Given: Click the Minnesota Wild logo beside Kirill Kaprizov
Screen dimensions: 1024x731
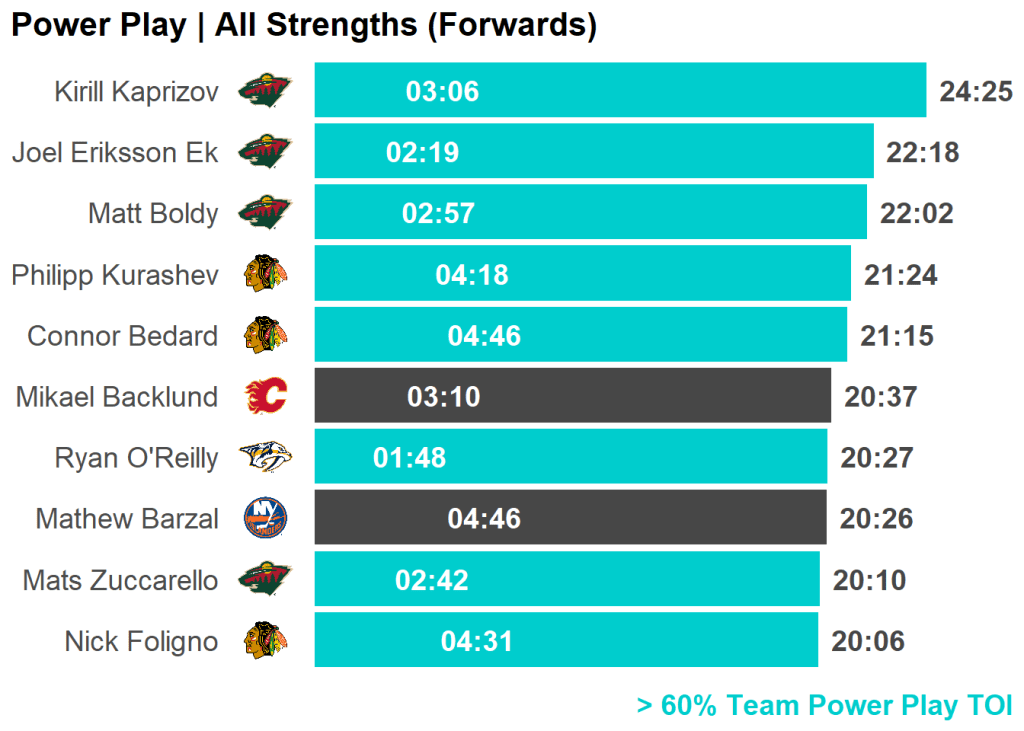Looking at the screenshot, I should click(x=265, y=91).
